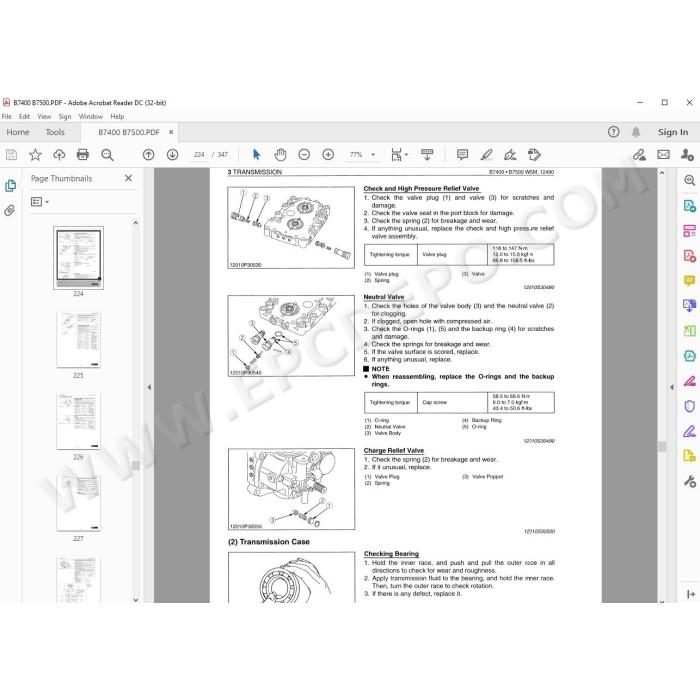Click thumbnails scrollbar down arrow

click(136, 600)
